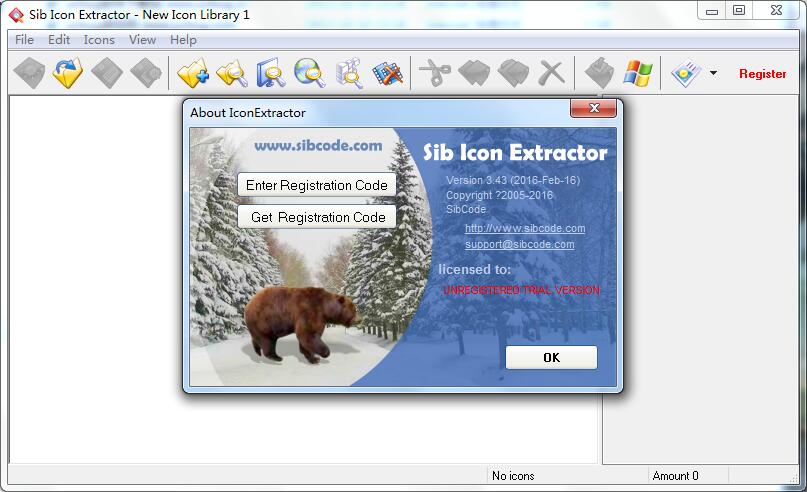
Task: Click the 'Amount 0' status bar entry
Action: [675, 476]
